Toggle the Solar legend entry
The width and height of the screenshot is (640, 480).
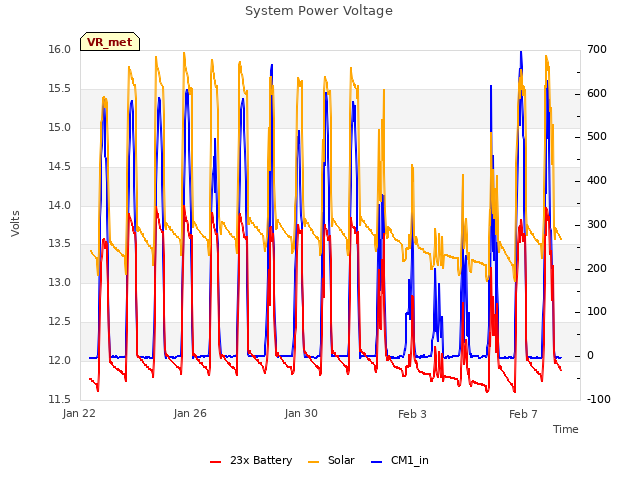pos(331,460)
